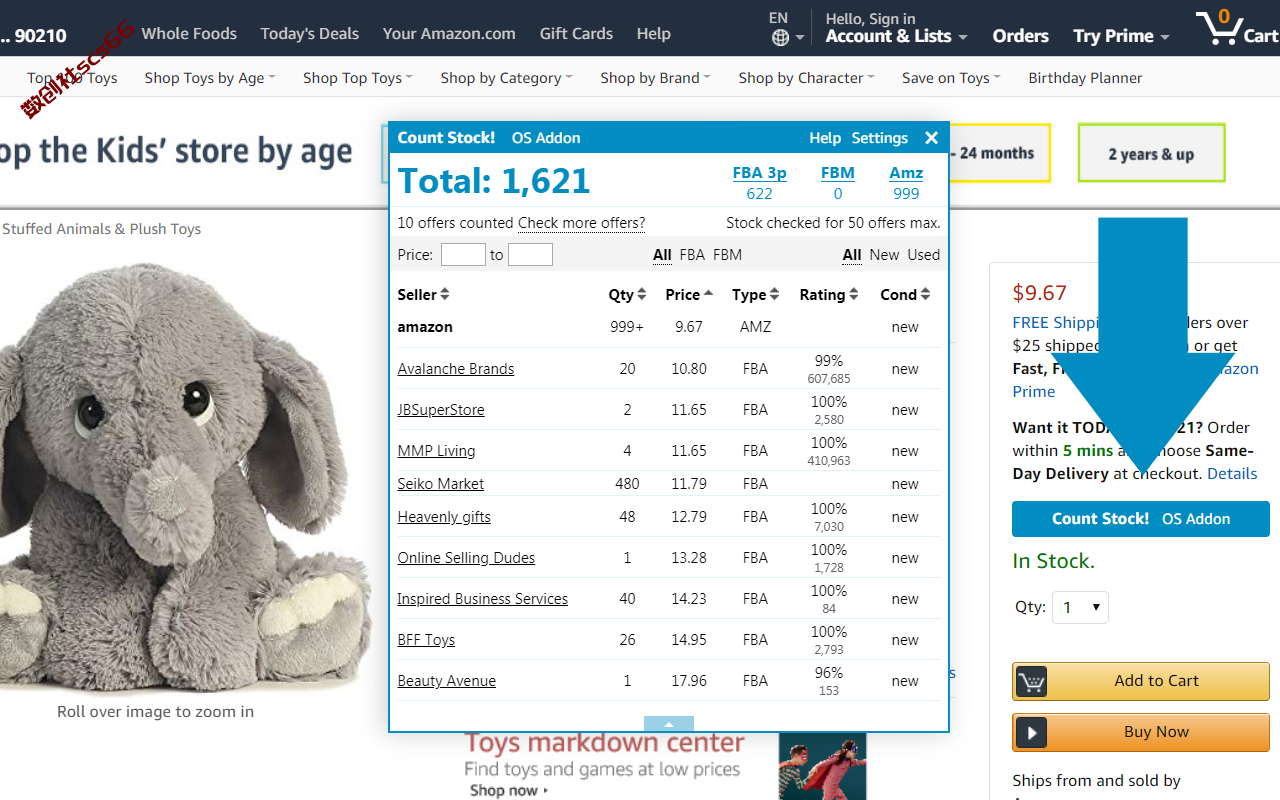Screen dimensions: 1280x800
Task: Collapse the Count Stock panel arrow
Action: pos(669,724)
